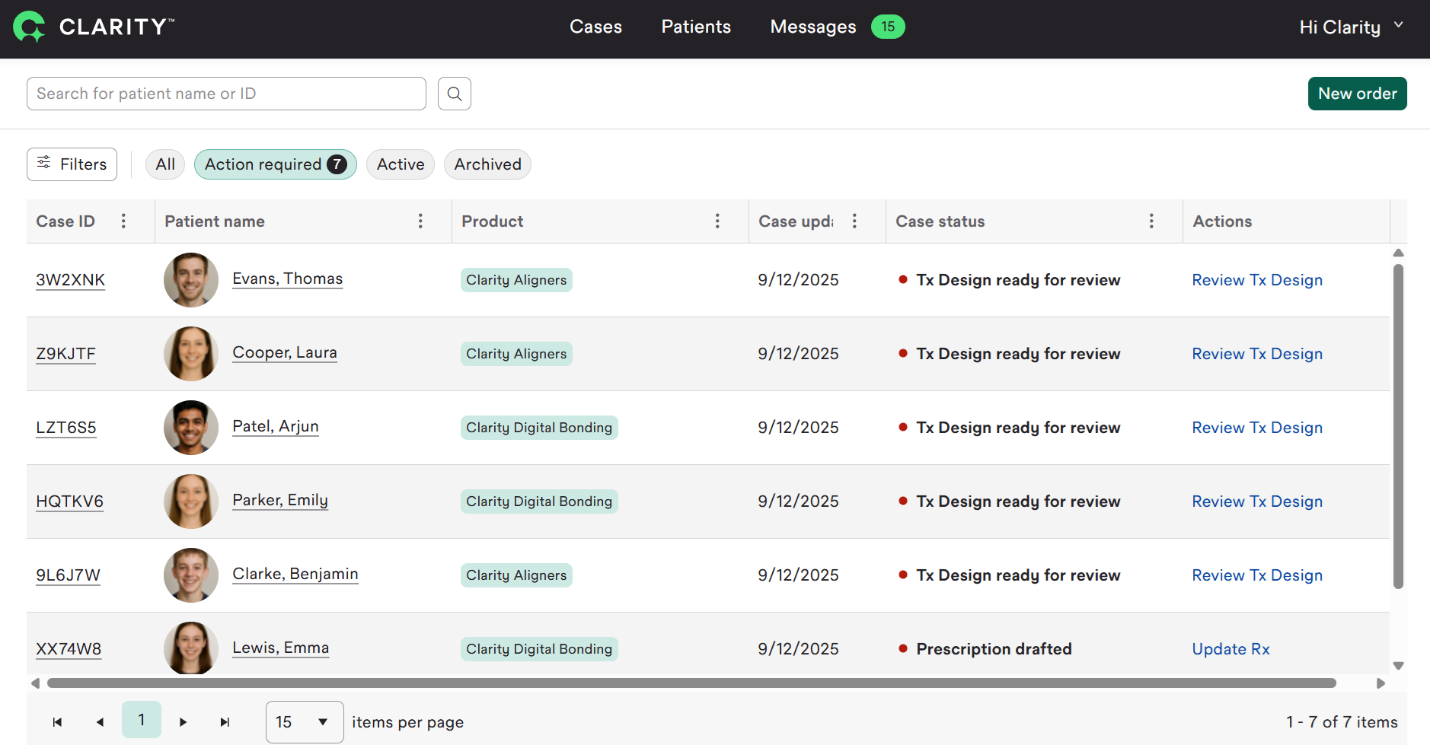Go to the next page arrow
The height and width of the screenshot is (745, 1430).
coord(183,722)
